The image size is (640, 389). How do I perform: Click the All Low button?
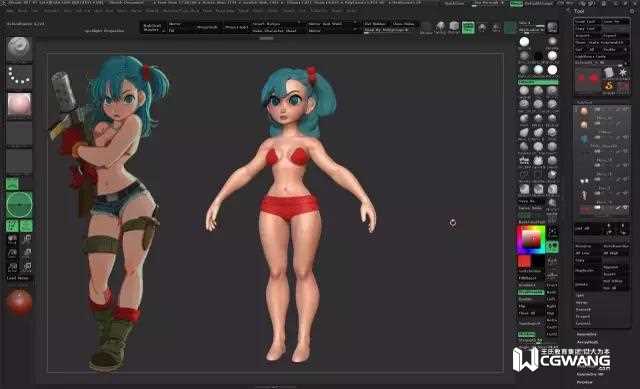pyautogui.click(x=588, y=253)
